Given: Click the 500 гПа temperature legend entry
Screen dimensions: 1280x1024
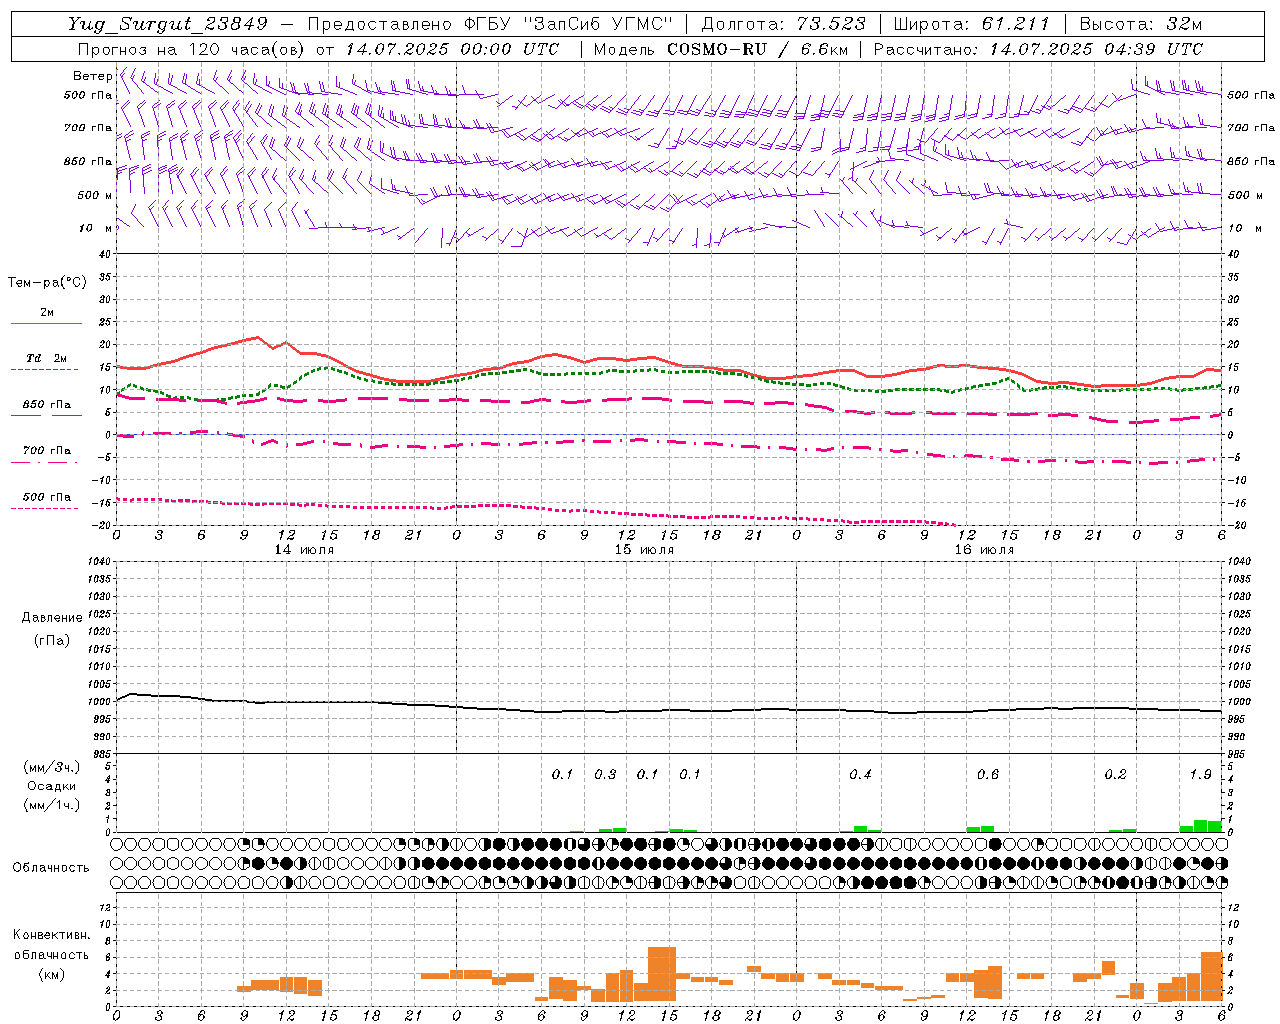Looking at the screenshot, I should [x=47, y=497].
